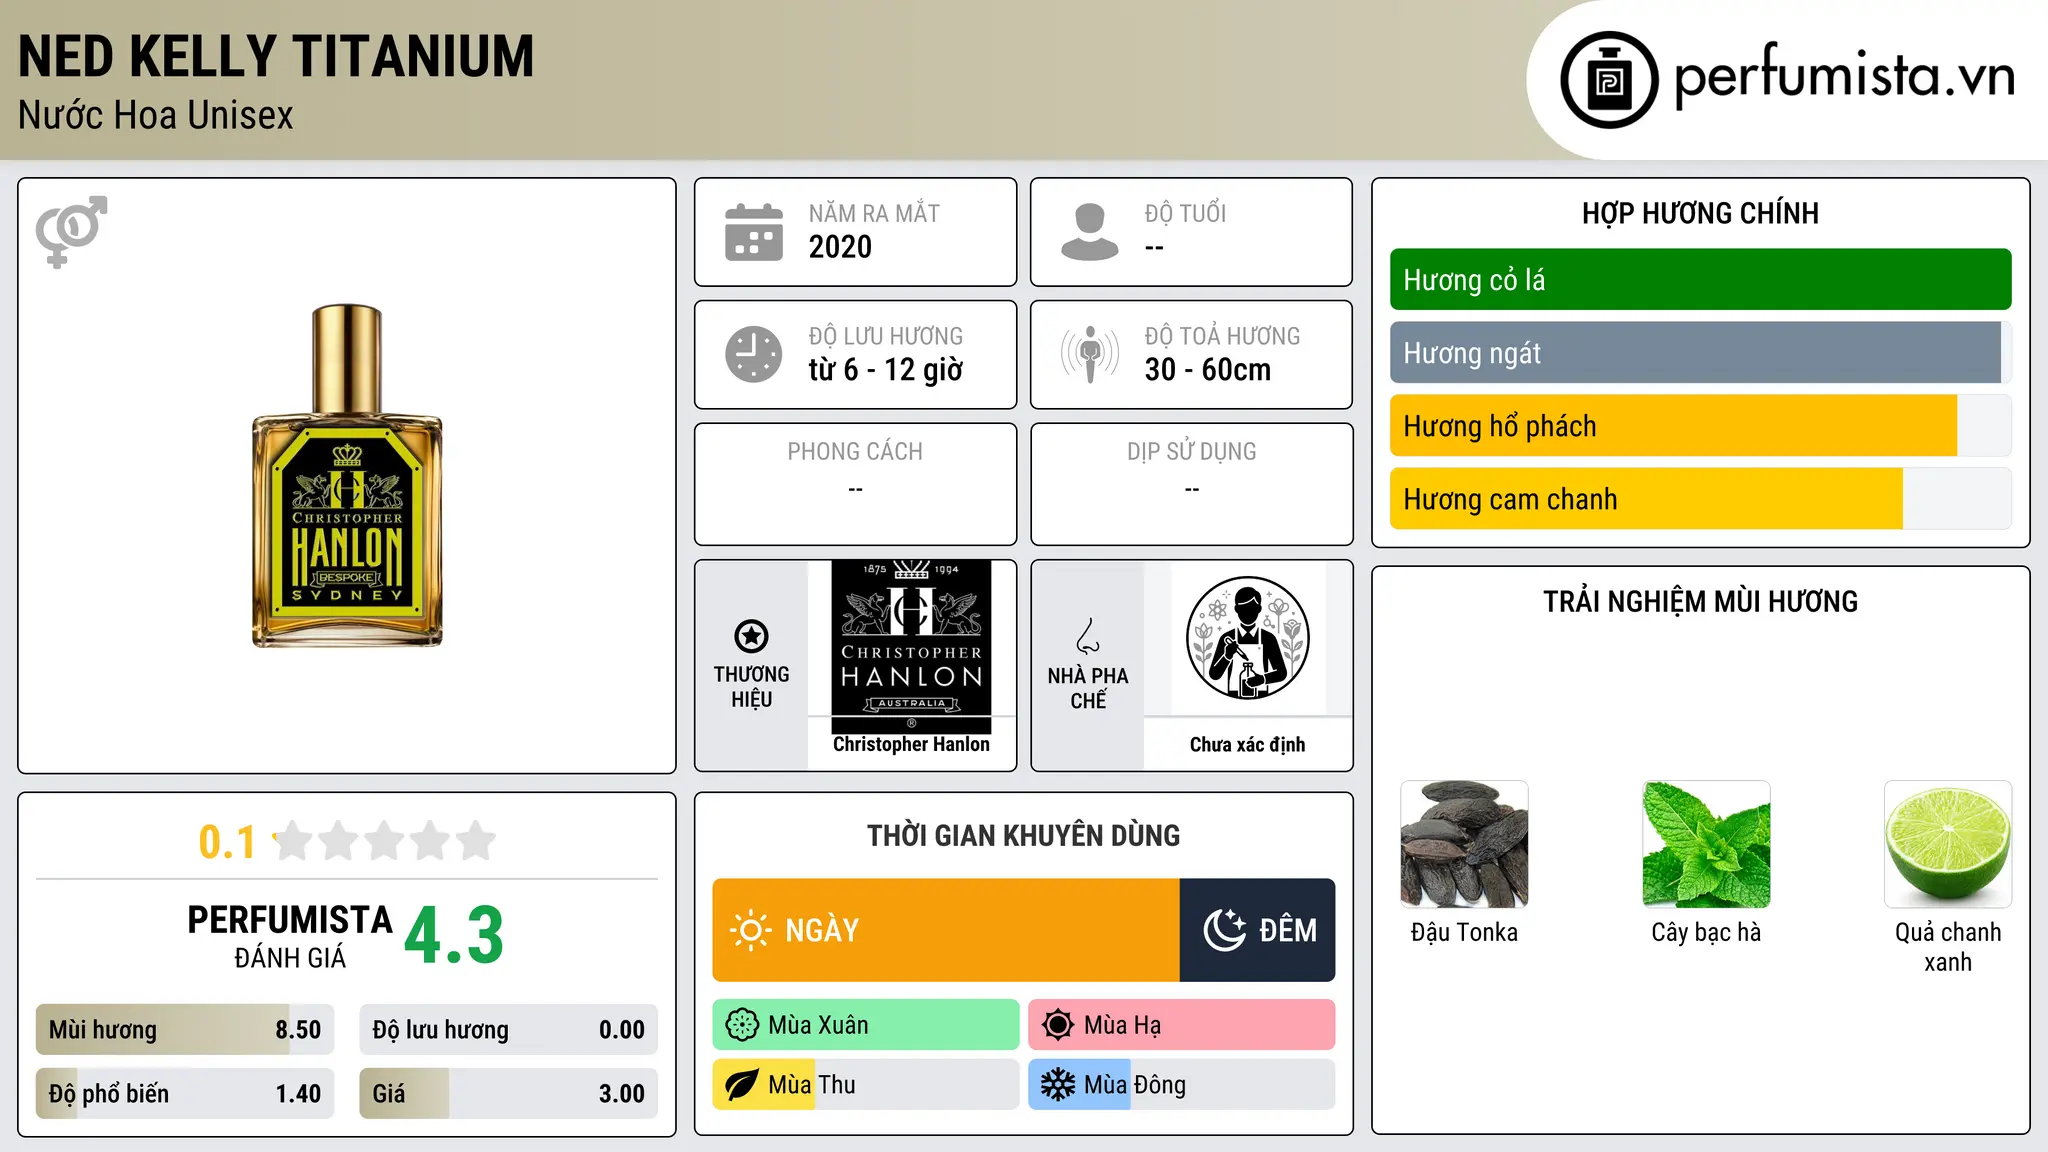Click the Hương hổ phách accord bar

[1700, 426]
